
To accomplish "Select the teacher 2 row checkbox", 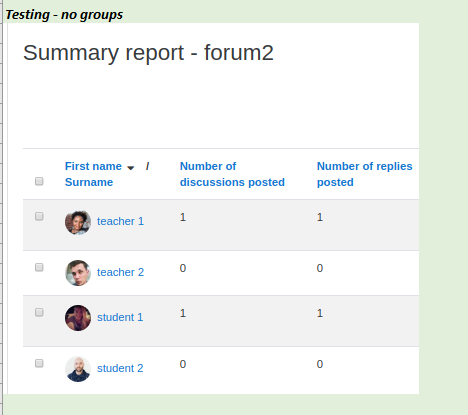I will [x=39, y=267].
